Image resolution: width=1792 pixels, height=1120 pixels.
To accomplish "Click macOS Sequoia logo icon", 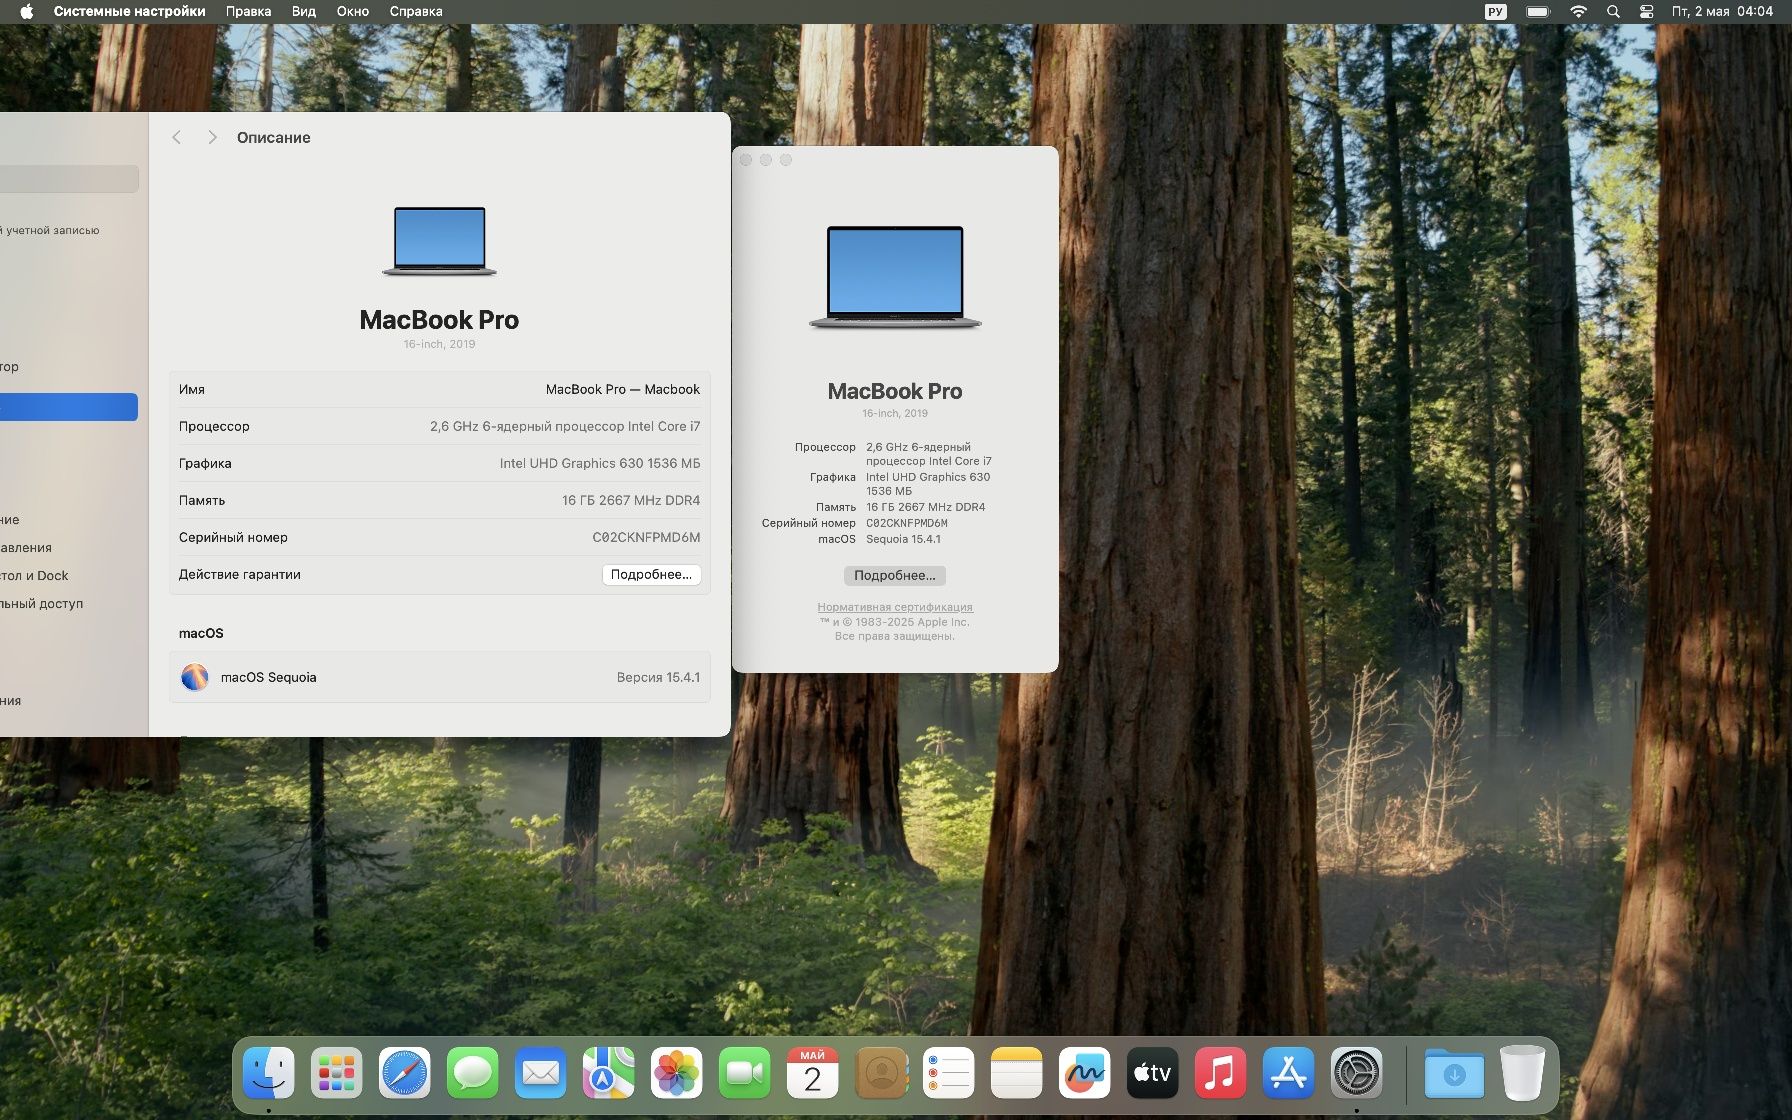I will pyautogui.click(x=195, y=677).
